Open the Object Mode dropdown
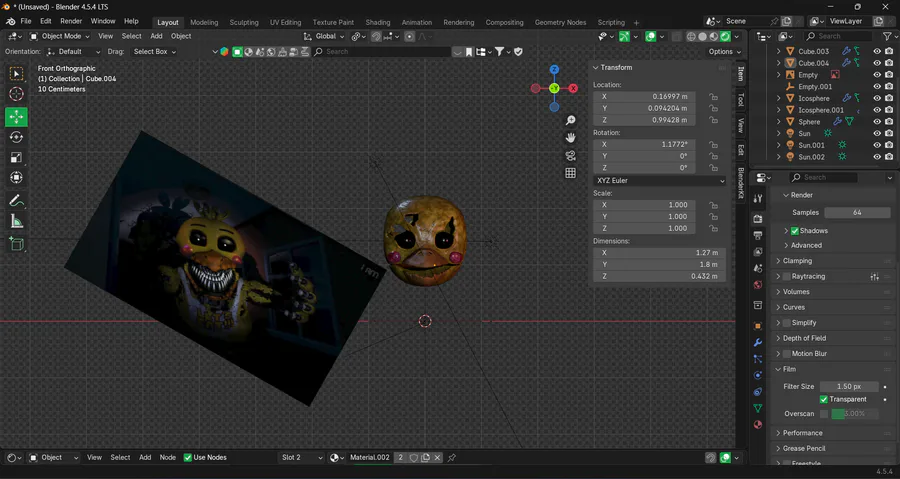This screenshot has height=479, width=900. [60, 36]
